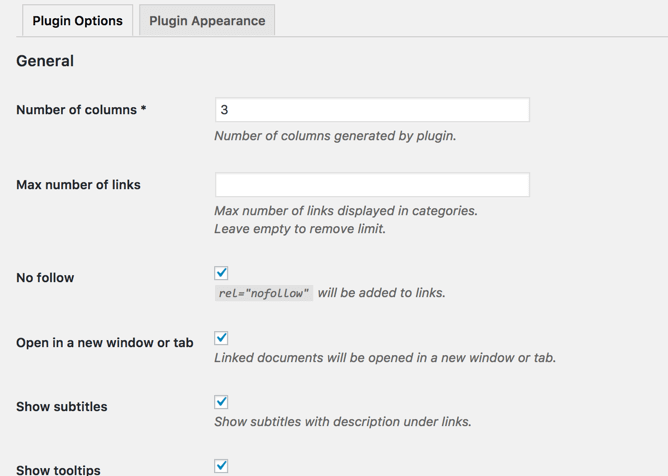Click the "Linked documents will be opened" description
The image size is (668, 476).
[385, 358]
